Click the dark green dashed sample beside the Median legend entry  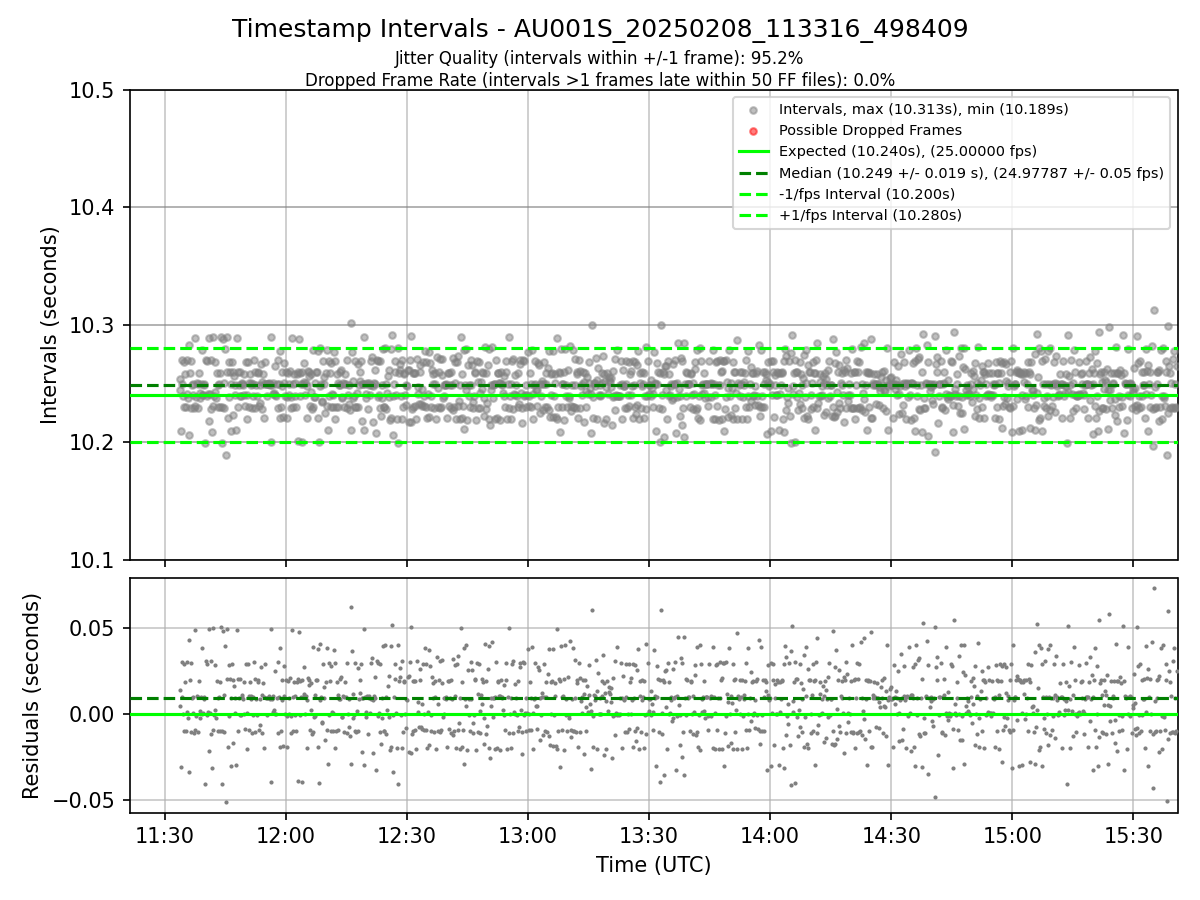point(754,173)
